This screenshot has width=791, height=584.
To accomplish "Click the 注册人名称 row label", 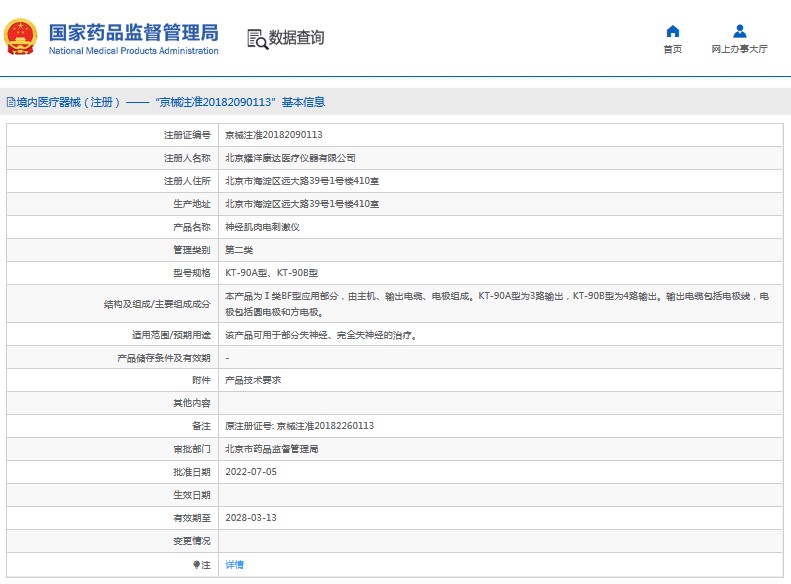I will pos(187,158).
